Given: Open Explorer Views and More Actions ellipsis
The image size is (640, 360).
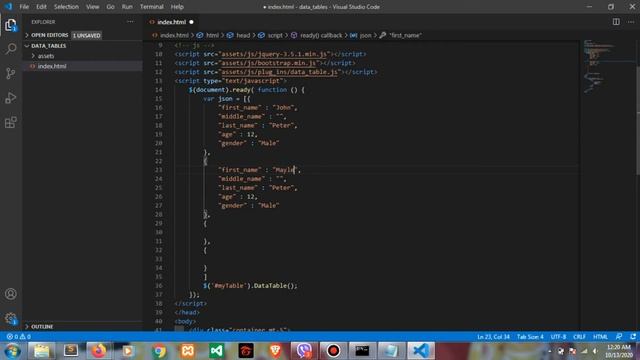Looking at the screenshot, I should coord(130,22).
